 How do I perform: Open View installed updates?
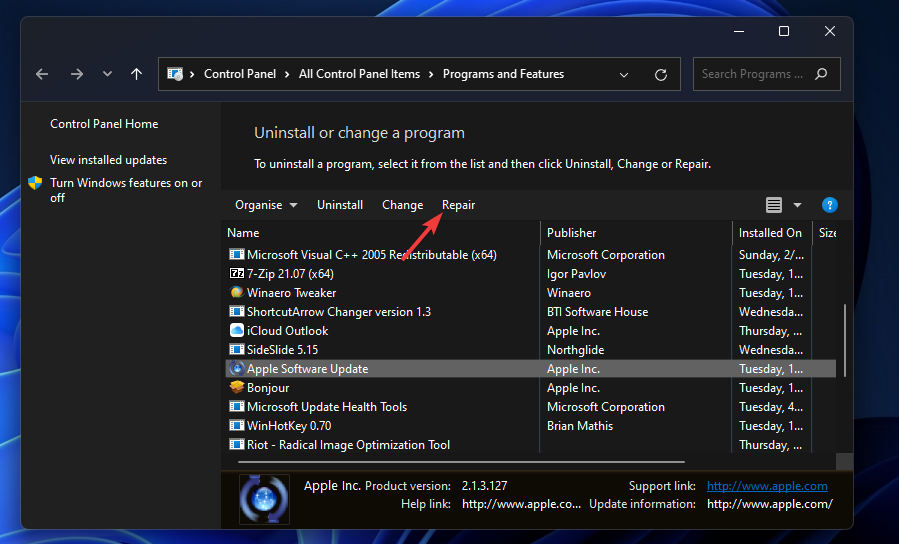(108, 160)
